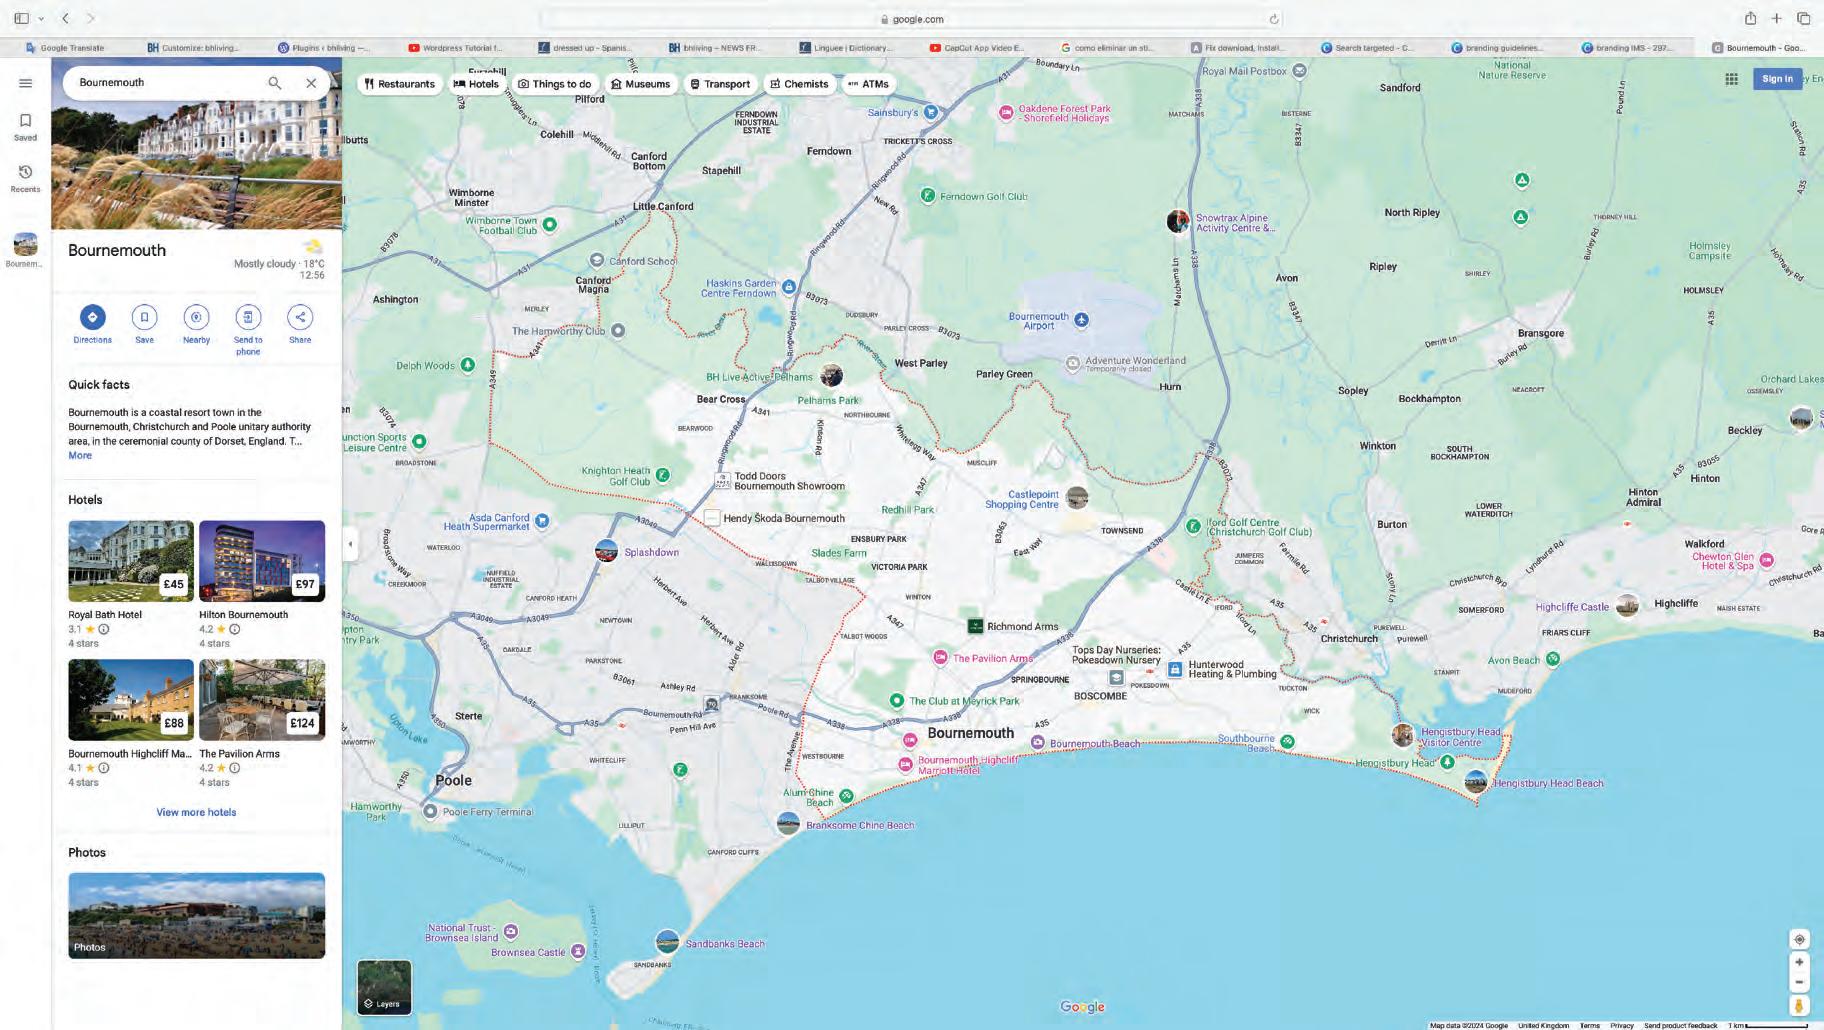Screen dimensions: 1824x1030
Task: Click the Brownsea Castle marker
Action: pyautogui.click(x=577, y=951)
